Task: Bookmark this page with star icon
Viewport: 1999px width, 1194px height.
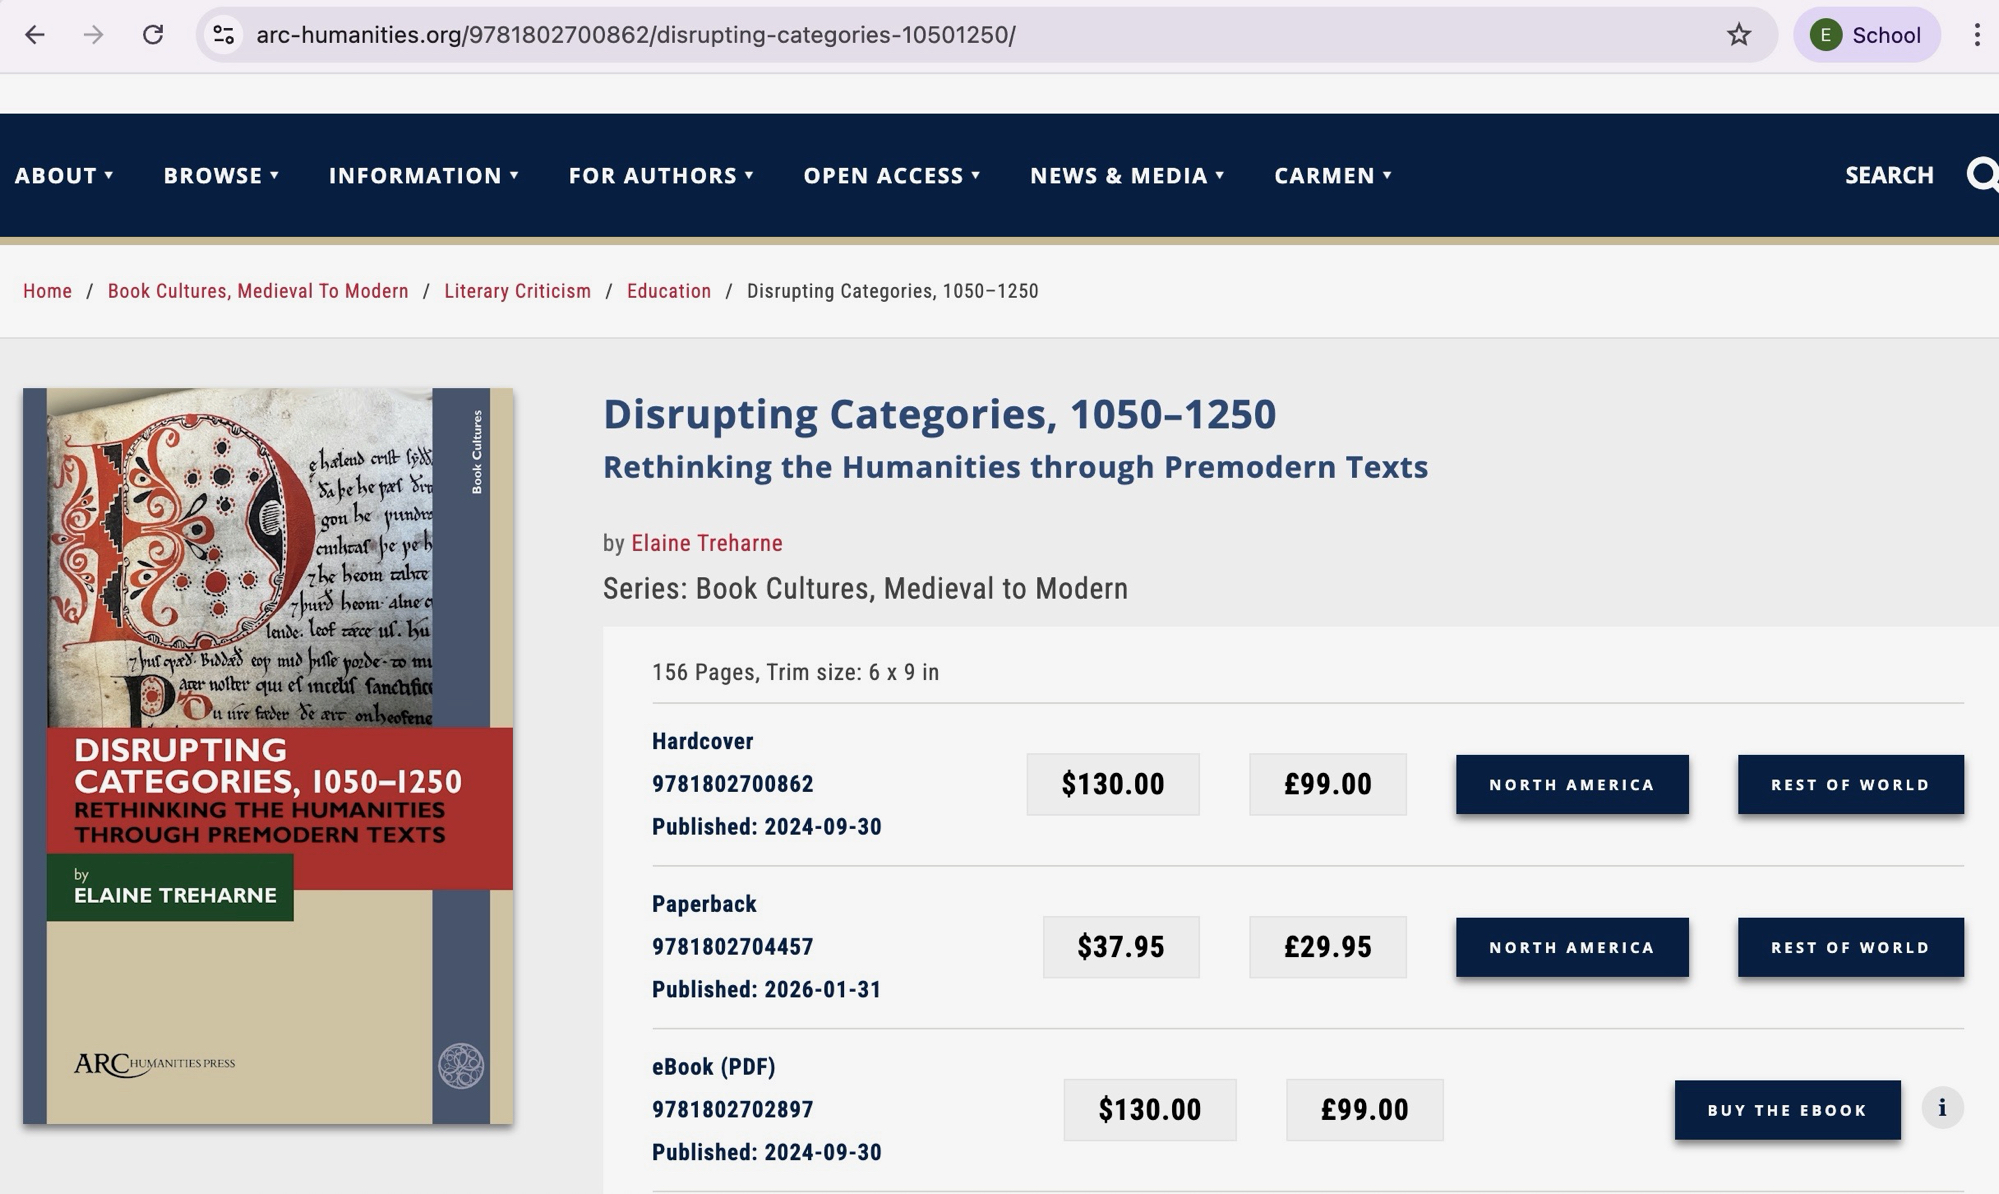Action: (1739, 35)
